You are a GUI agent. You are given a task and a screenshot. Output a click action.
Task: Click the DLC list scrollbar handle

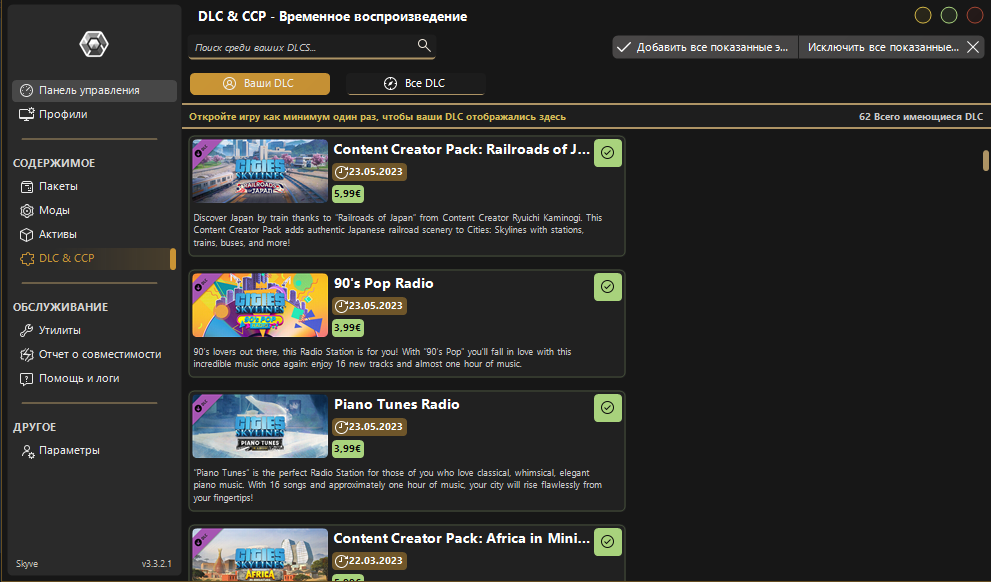point(985,161)
